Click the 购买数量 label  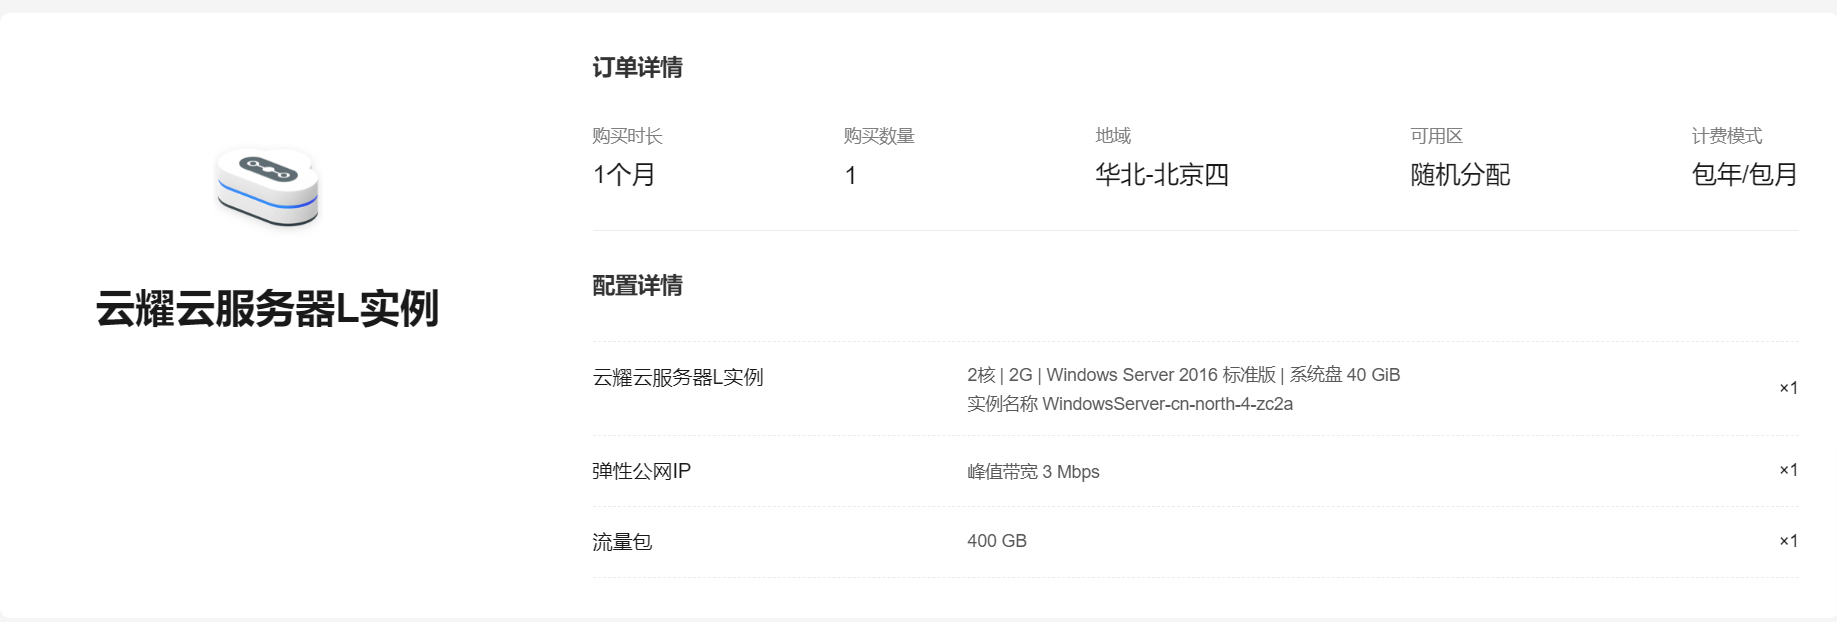(879, 136)
